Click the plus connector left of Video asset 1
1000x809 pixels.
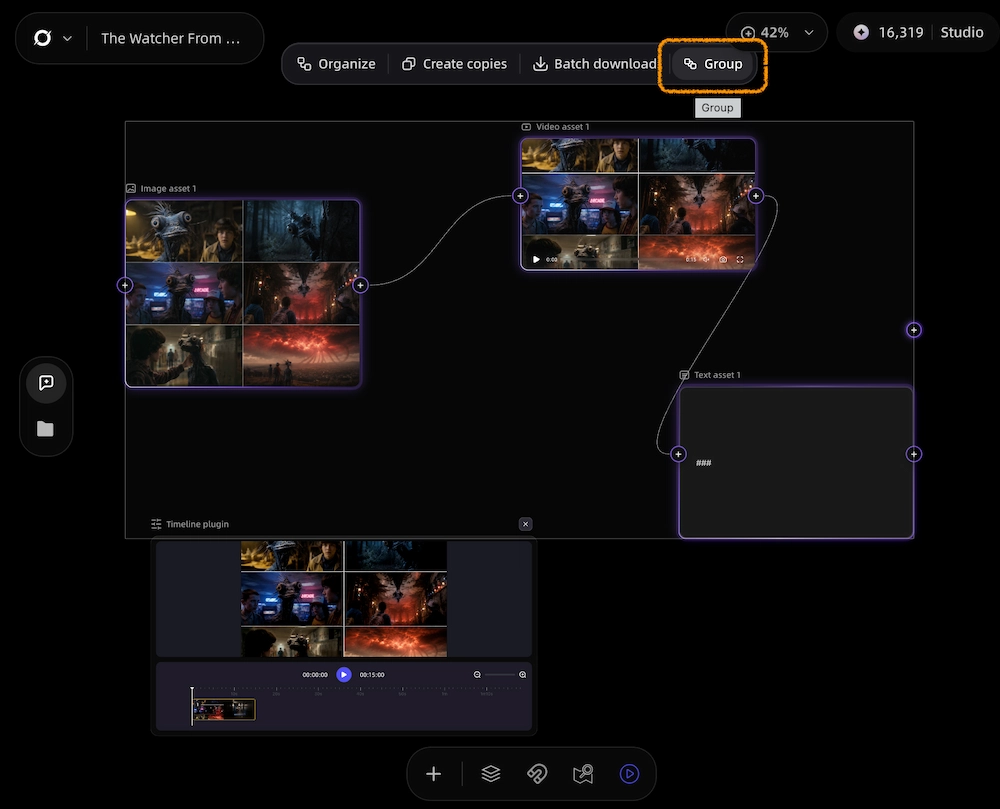(x=520, y=196)
